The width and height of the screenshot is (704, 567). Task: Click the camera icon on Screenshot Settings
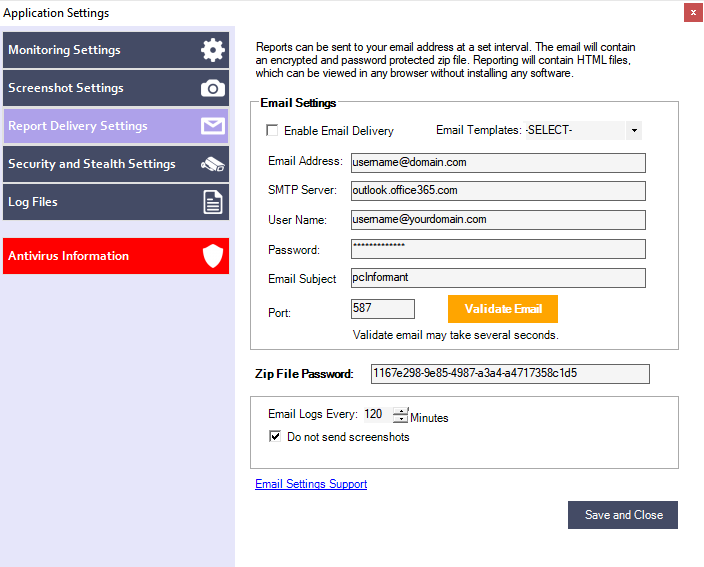[212, 88]
